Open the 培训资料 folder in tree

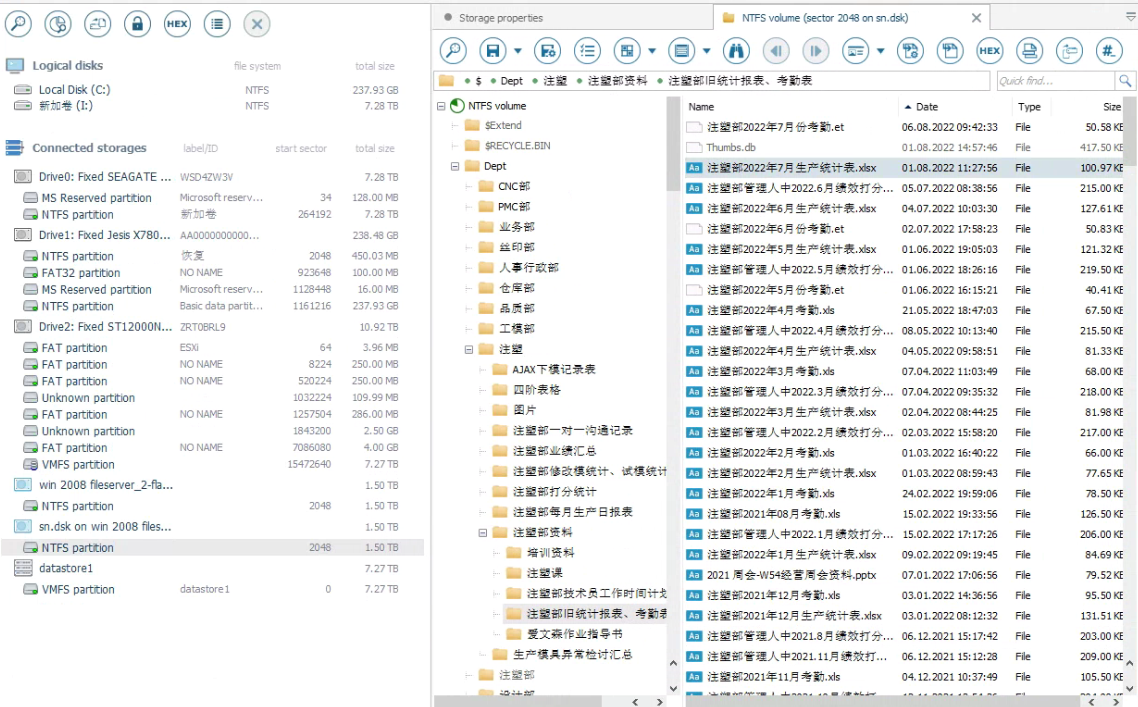pyautogui.click(x=550, y=552)
